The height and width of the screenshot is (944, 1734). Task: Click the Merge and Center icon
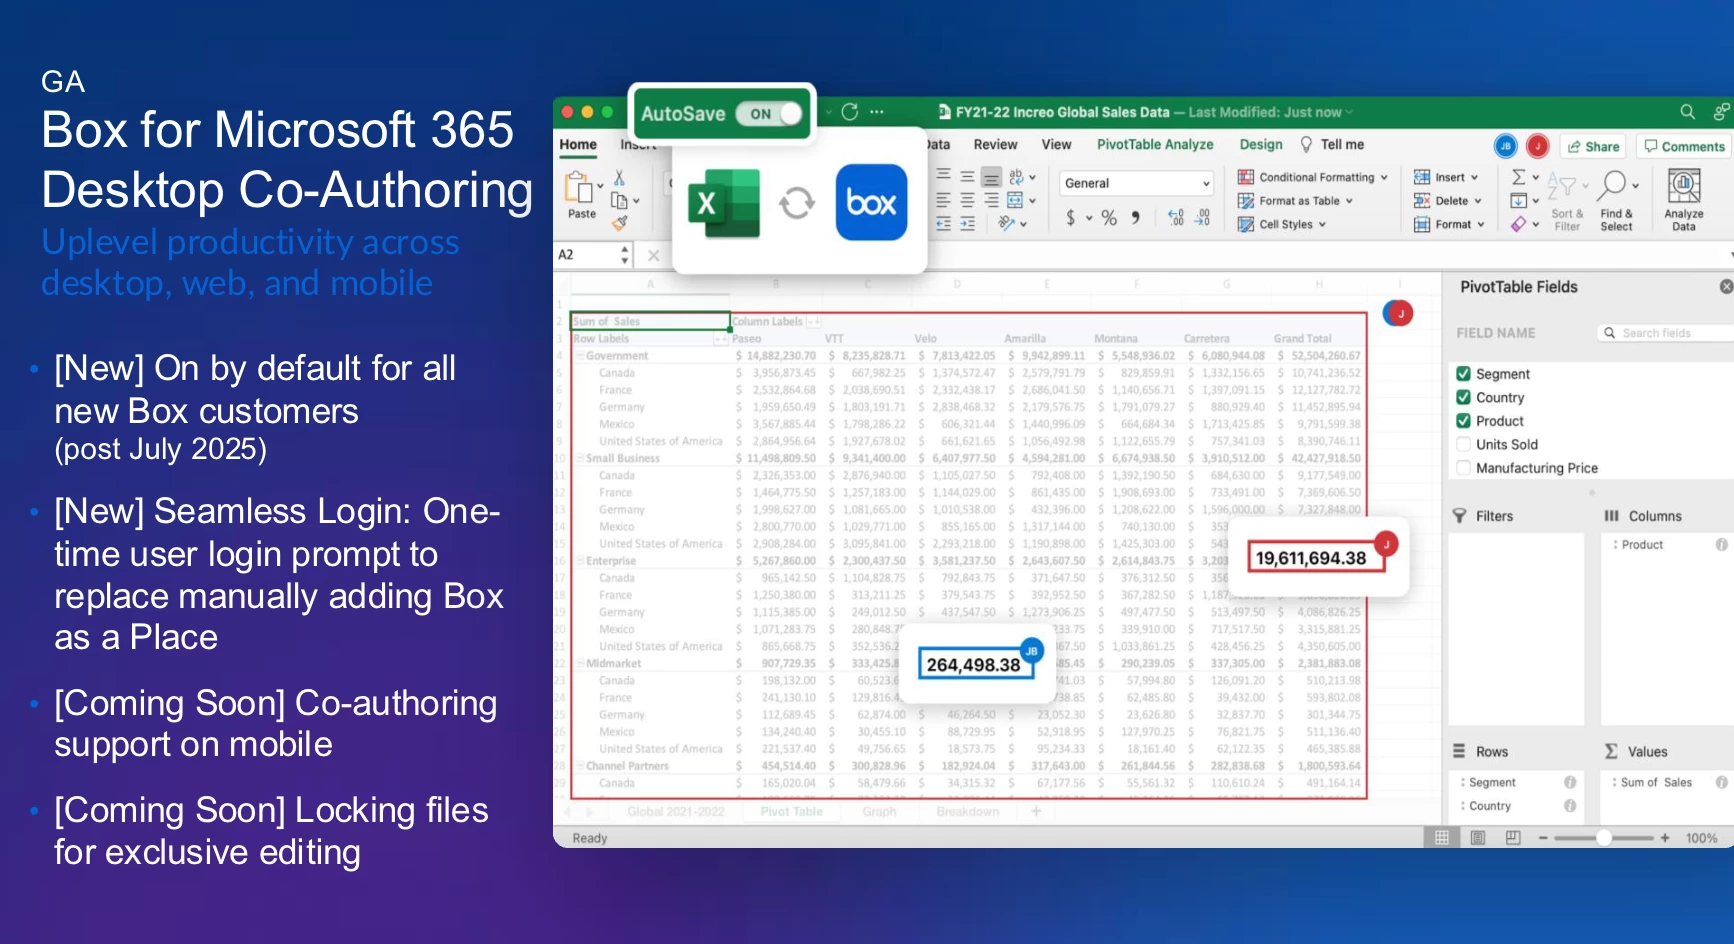point(1016,201)
